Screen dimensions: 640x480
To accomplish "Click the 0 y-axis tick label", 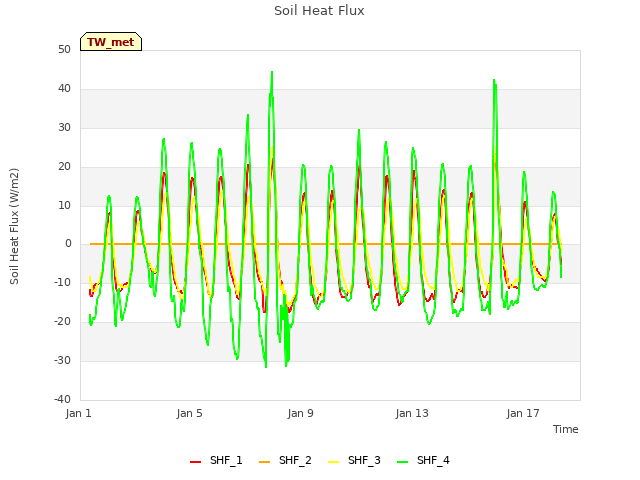I will tap(68, 244).
